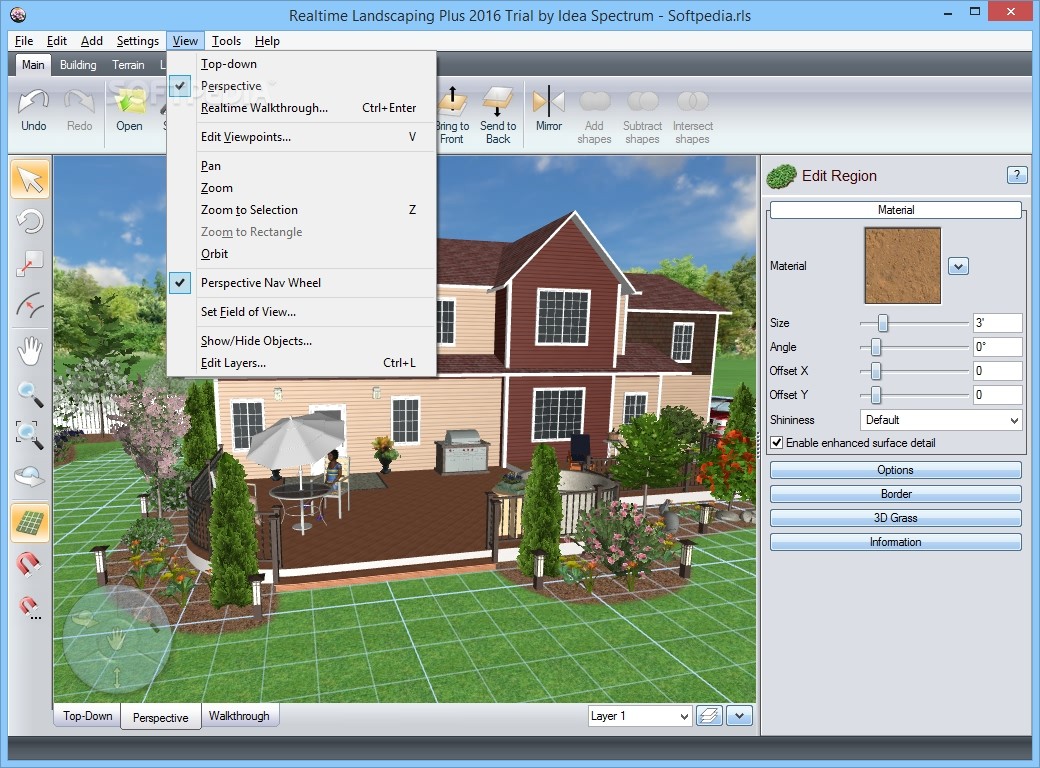Select the arrow selection tool

tap(30, 179)
